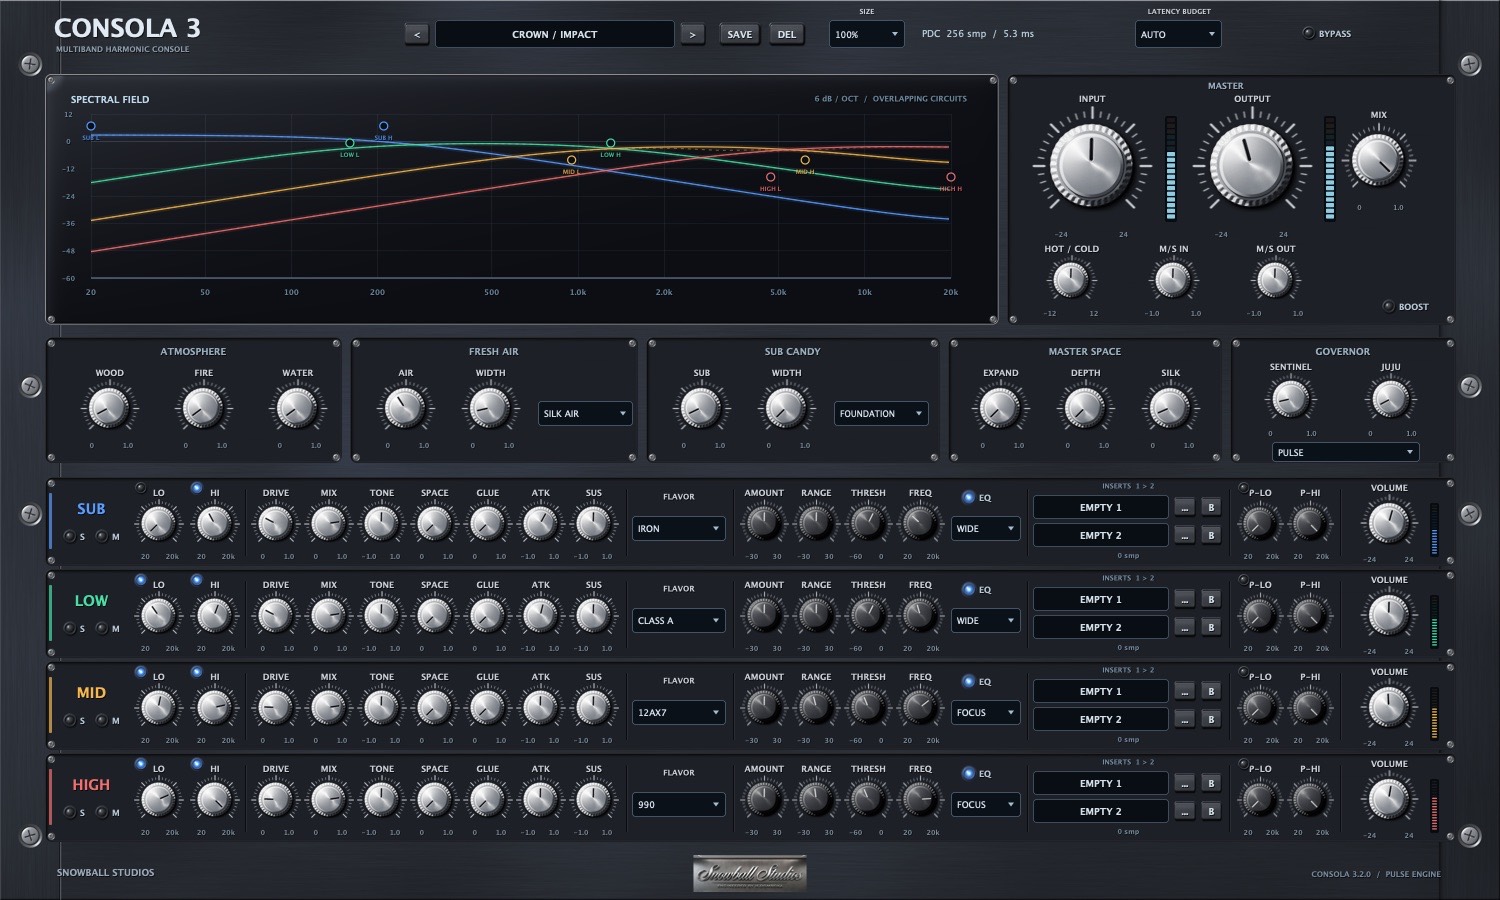Click the EMPTY 2 insert slot on MID band
This screenshot has width=1500, height=900.
coord(1100,719)
